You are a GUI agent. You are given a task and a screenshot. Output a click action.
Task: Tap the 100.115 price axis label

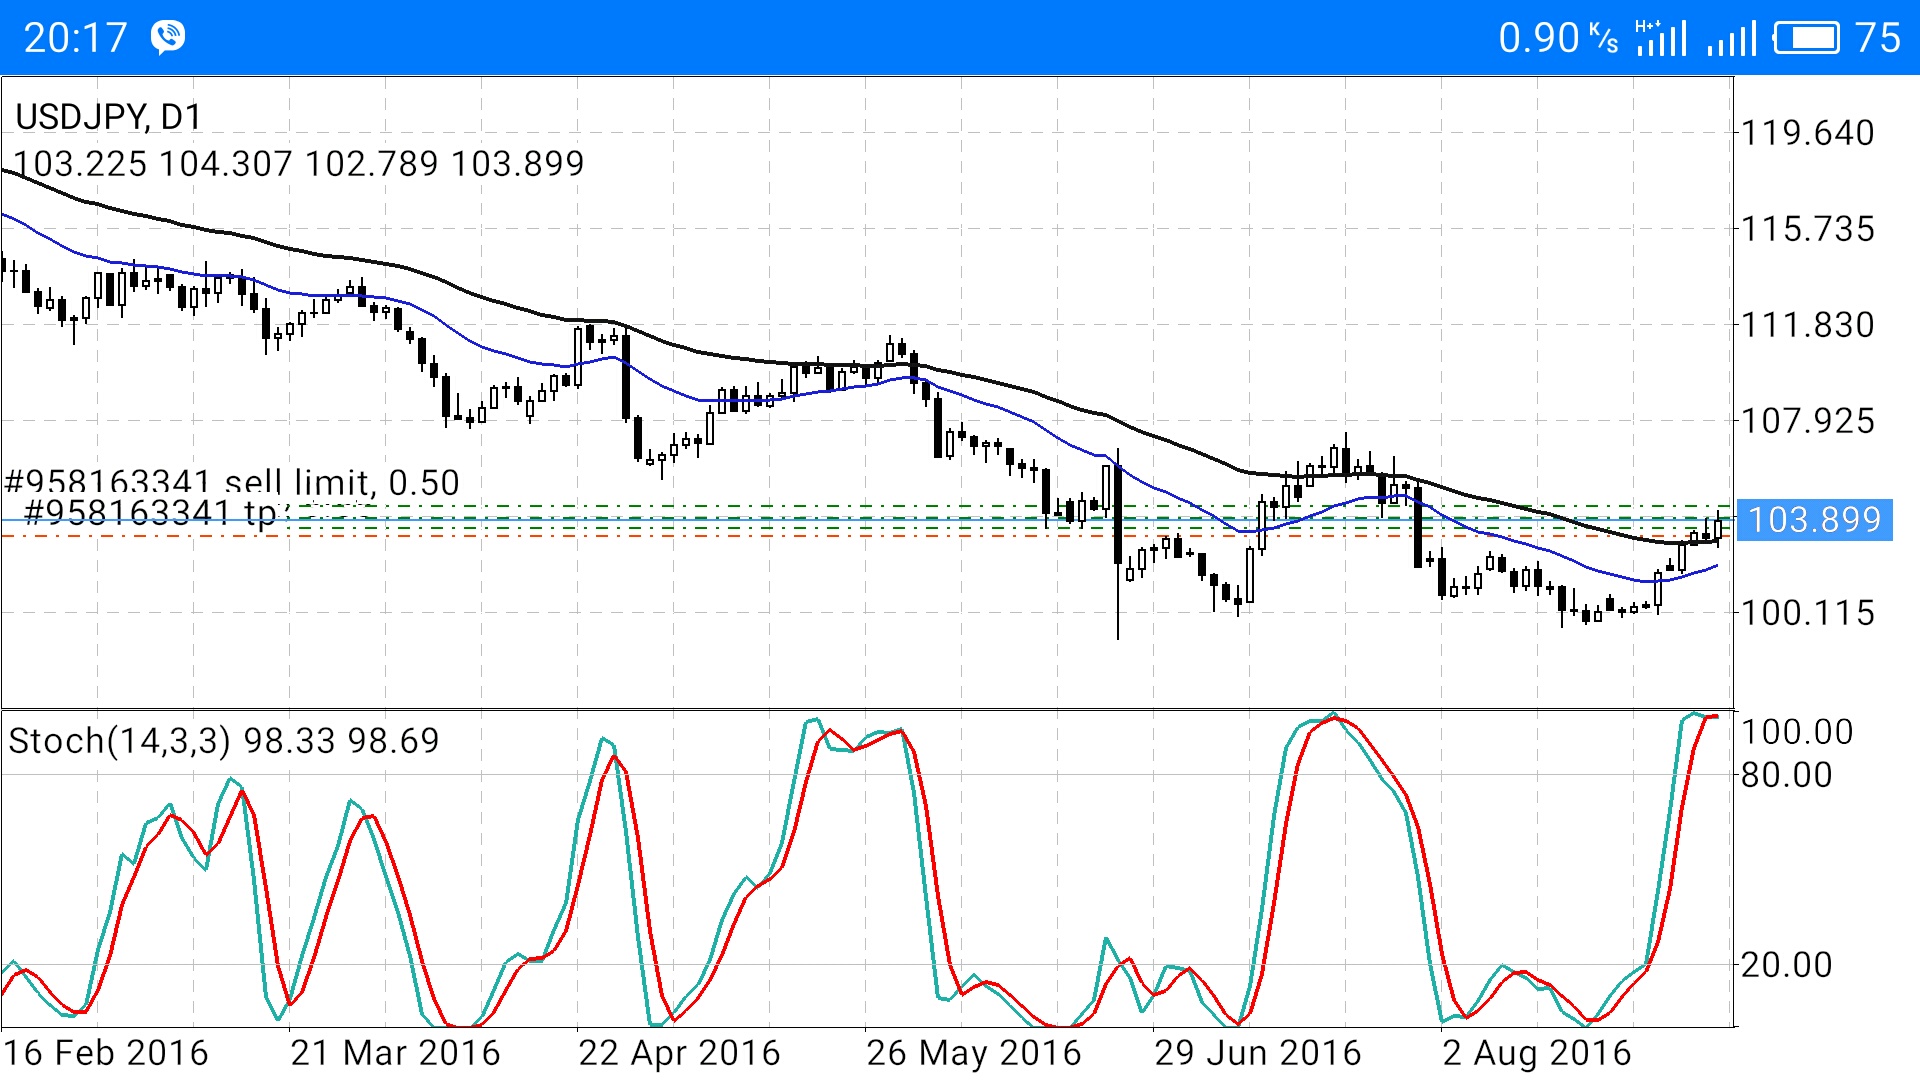coord(1808,613)
